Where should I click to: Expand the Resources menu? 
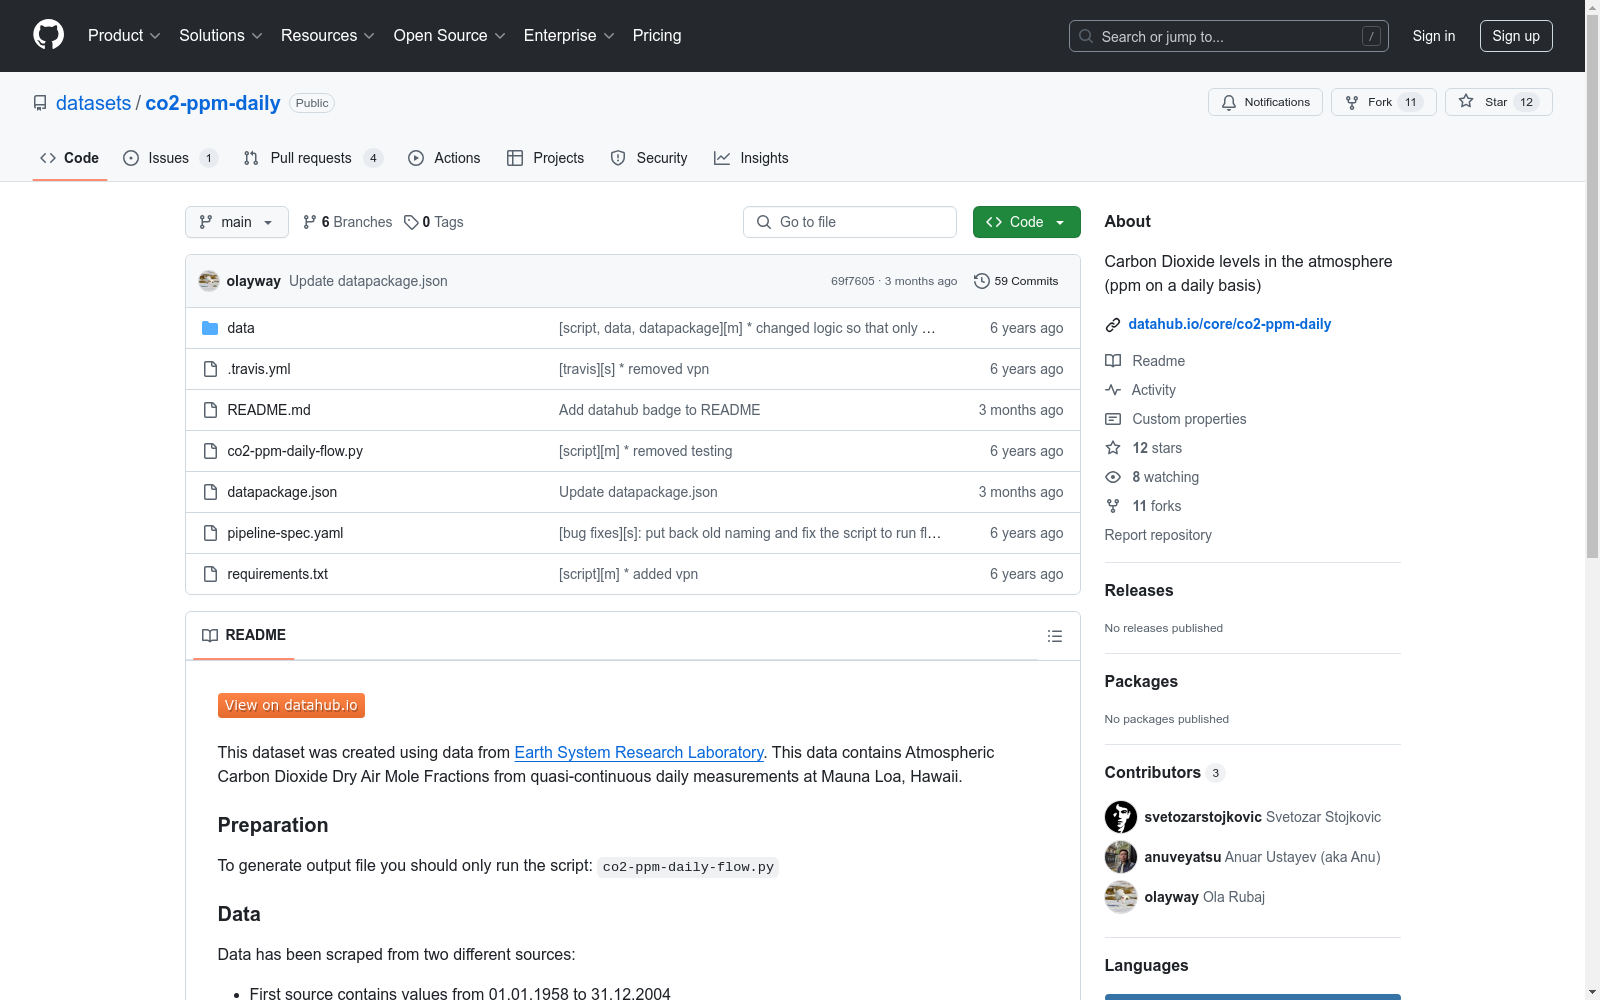(328, 35)
